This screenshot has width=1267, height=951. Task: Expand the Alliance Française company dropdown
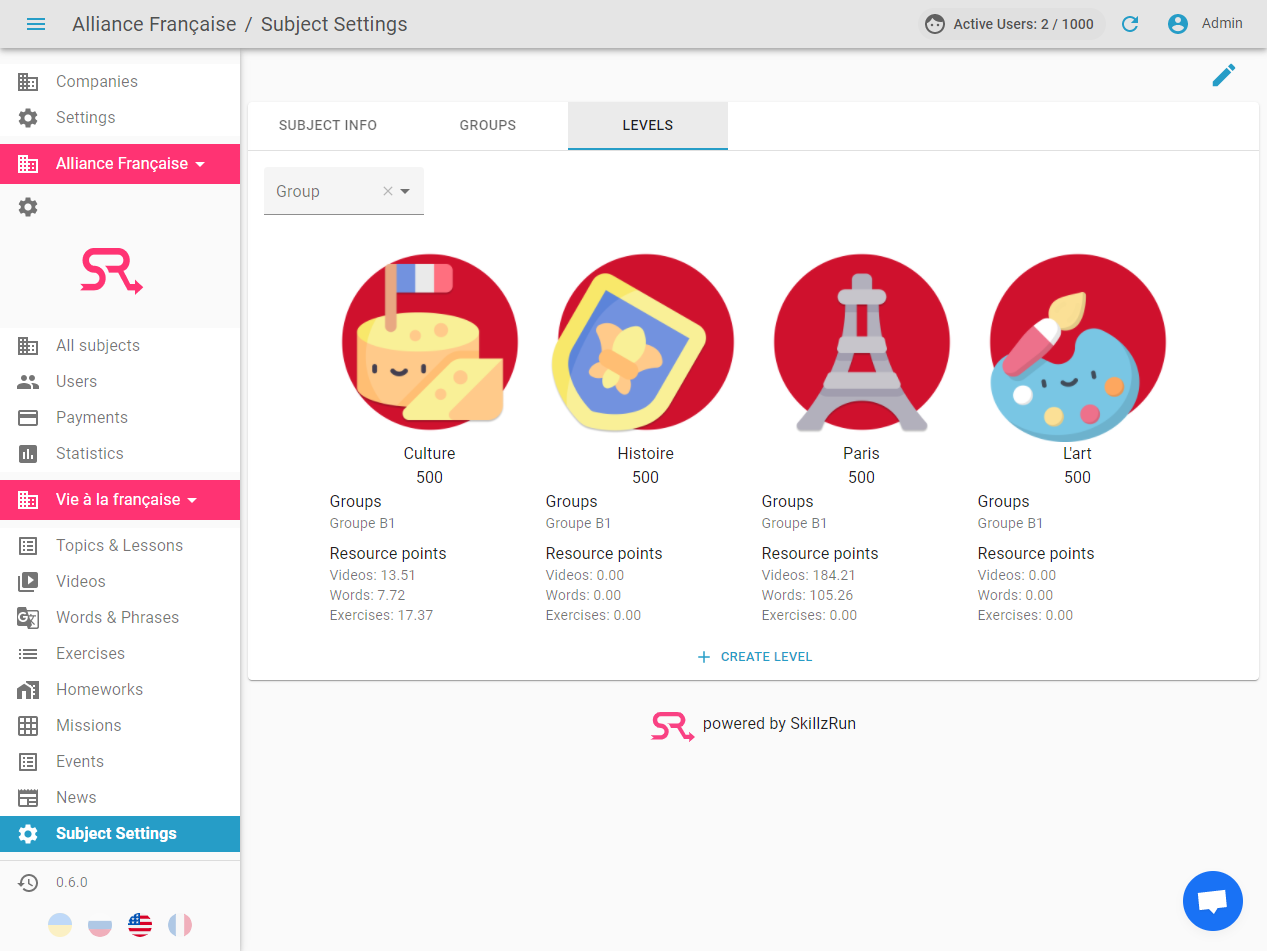coord(120,164)
